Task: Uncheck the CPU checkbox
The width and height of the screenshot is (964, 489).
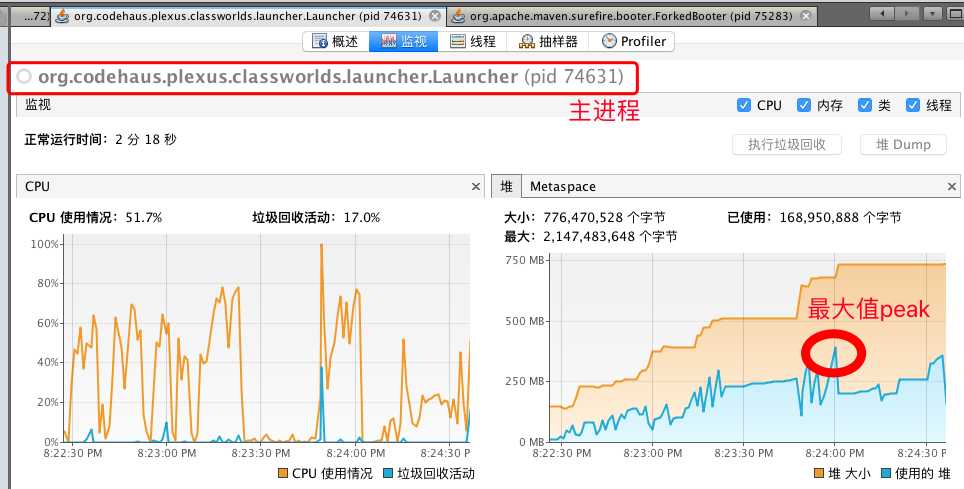Action: [x=743, y=105]
